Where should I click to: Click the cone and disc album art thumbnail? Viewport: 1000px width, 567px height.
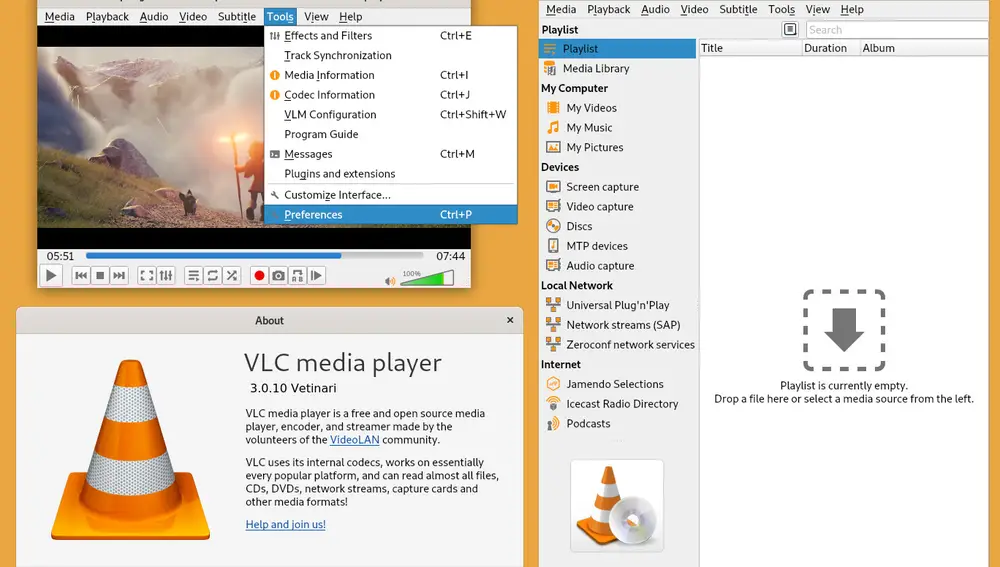617,505
